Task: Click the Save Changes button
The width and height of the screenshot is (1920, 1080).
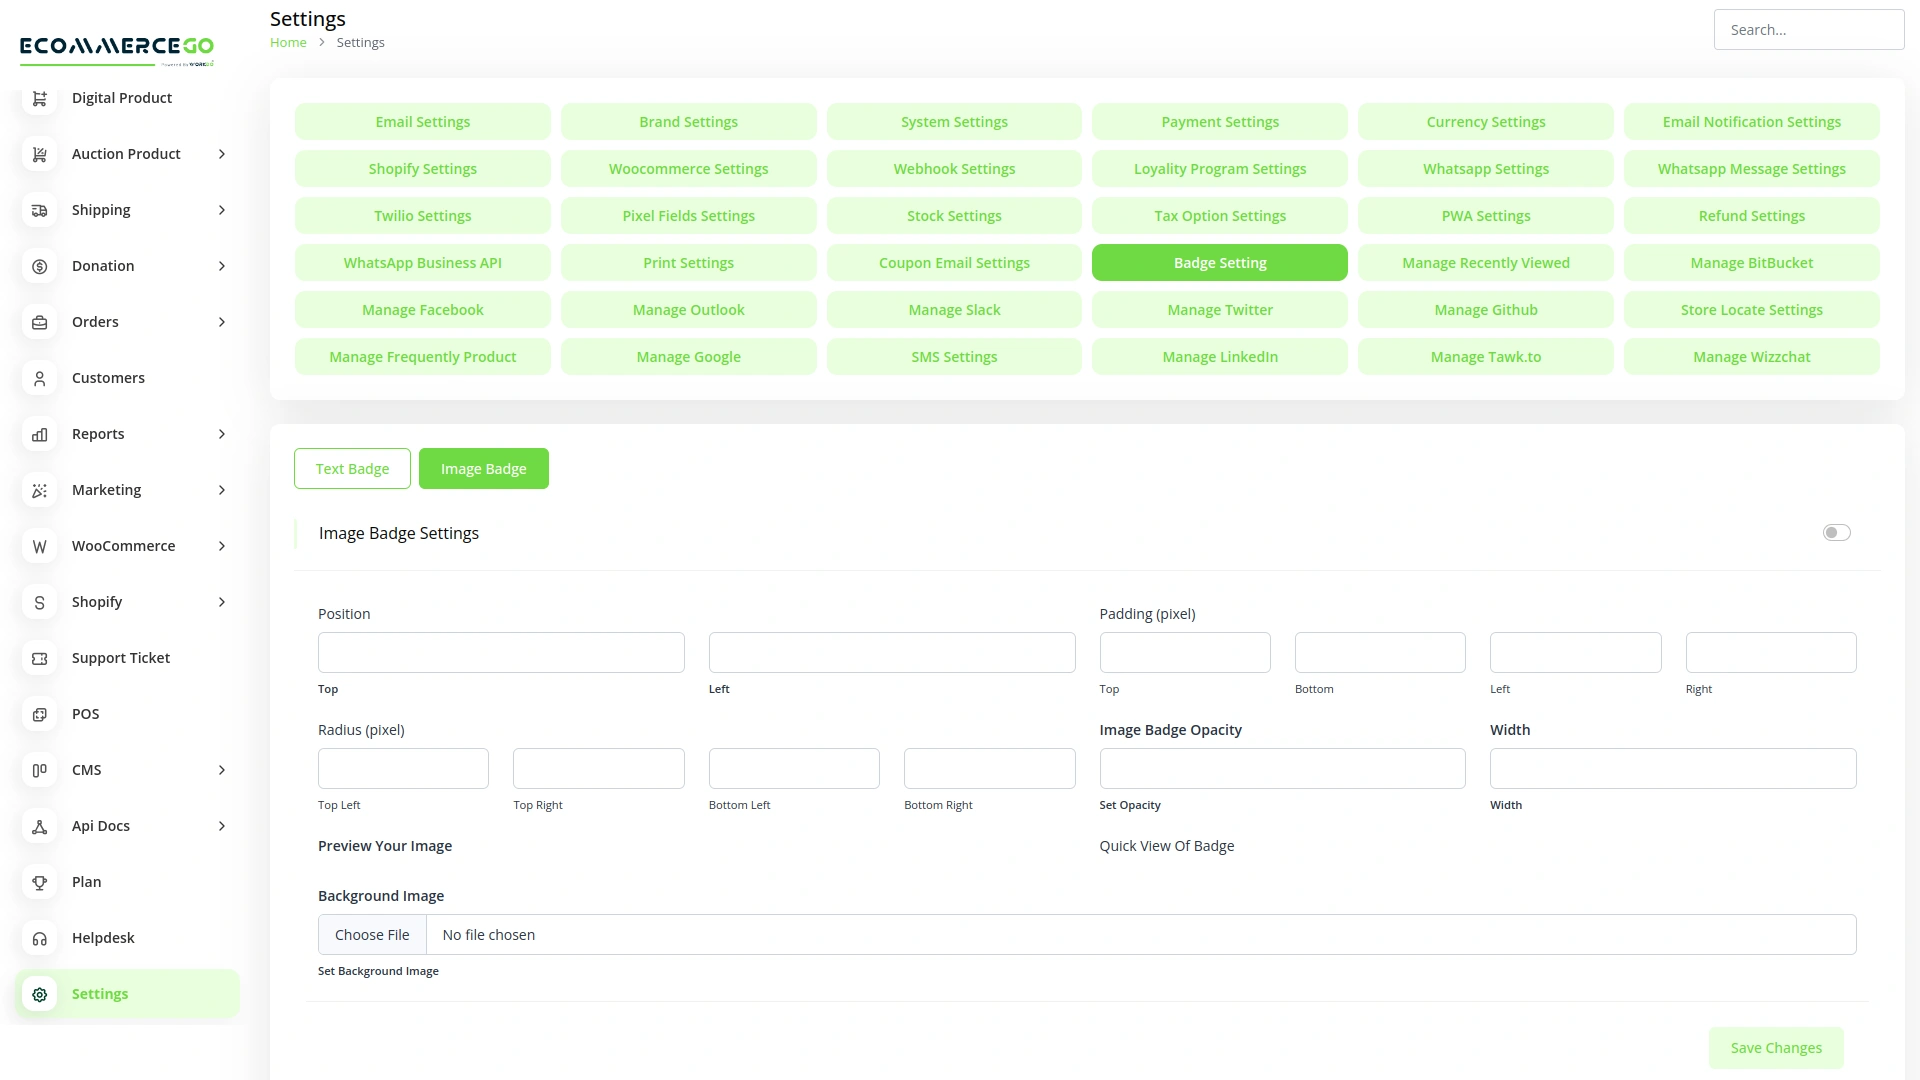Action: click(x=1775, y=1047)
